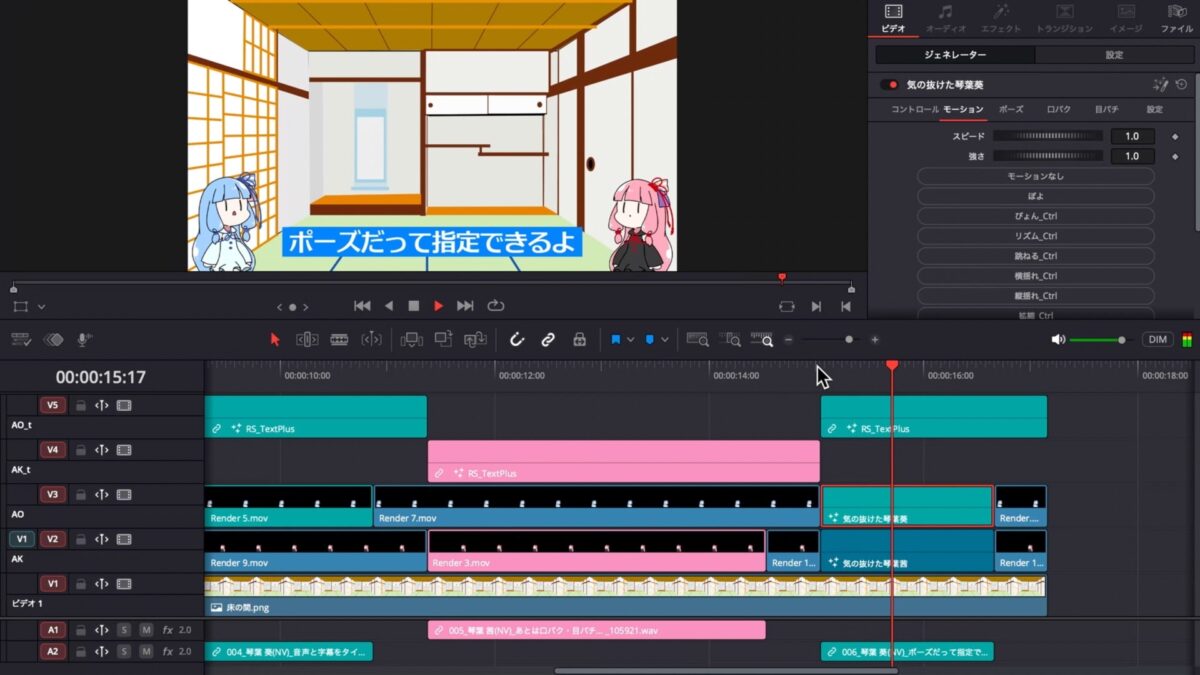Select the Trim edit mode tool

[307, 340]
